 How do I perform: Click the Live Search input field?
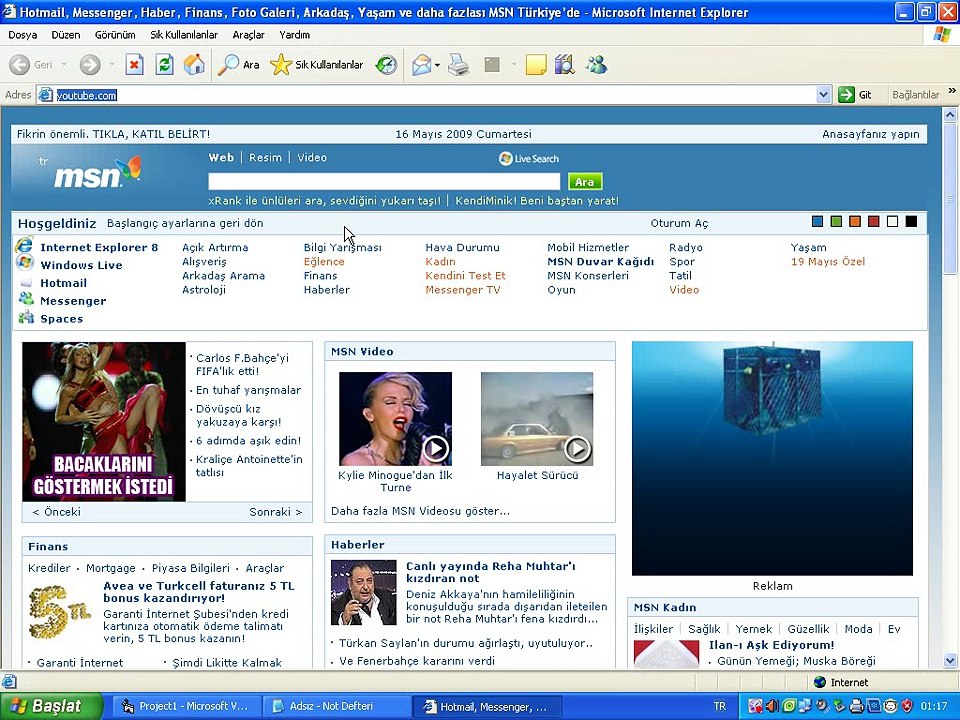pyautogui.click(x=384, y=182)
